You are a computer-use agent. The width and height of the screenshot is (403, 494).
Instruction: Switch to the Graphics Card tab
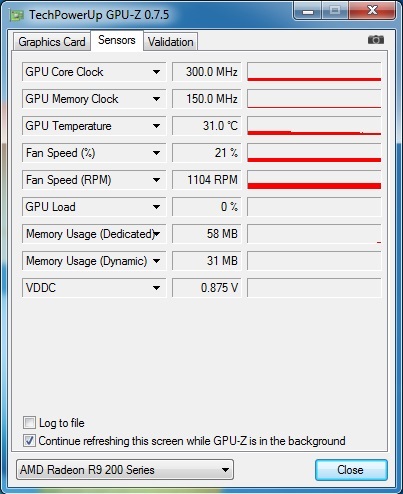52,42
